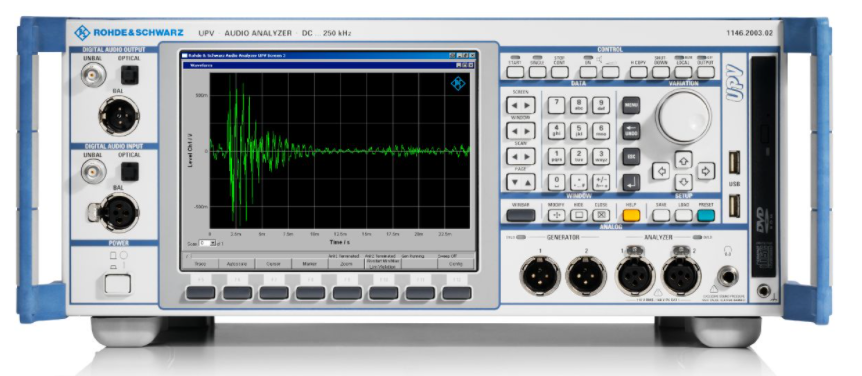The height and width of the screenshot is (376, 862).
Task: Toggle the OUTPUT off key
Action: (x=706, y=72)
